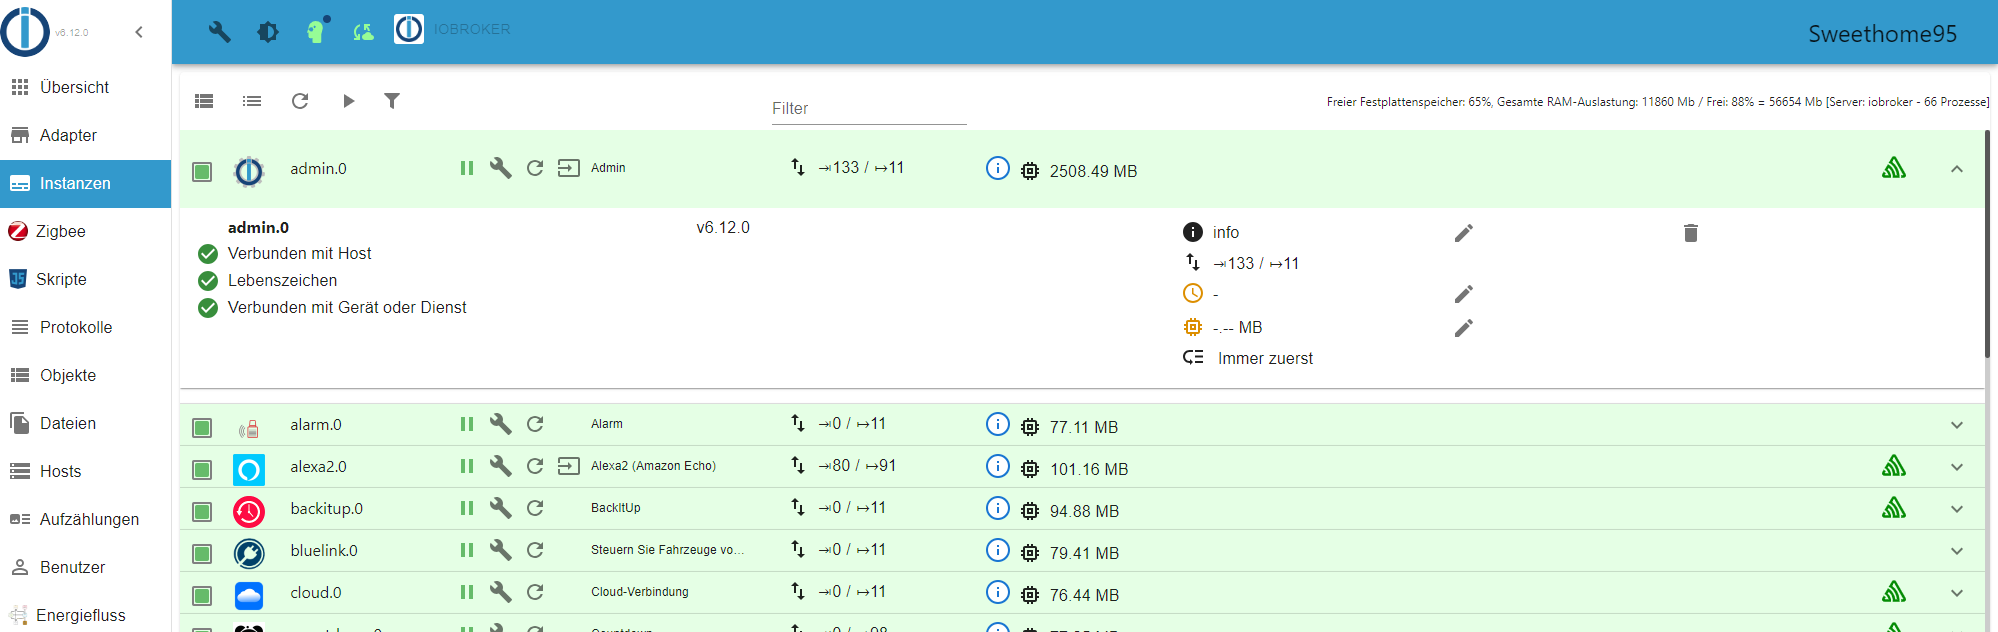
Task: Toggle the admin.0 row checkbox
Action: 202,172
